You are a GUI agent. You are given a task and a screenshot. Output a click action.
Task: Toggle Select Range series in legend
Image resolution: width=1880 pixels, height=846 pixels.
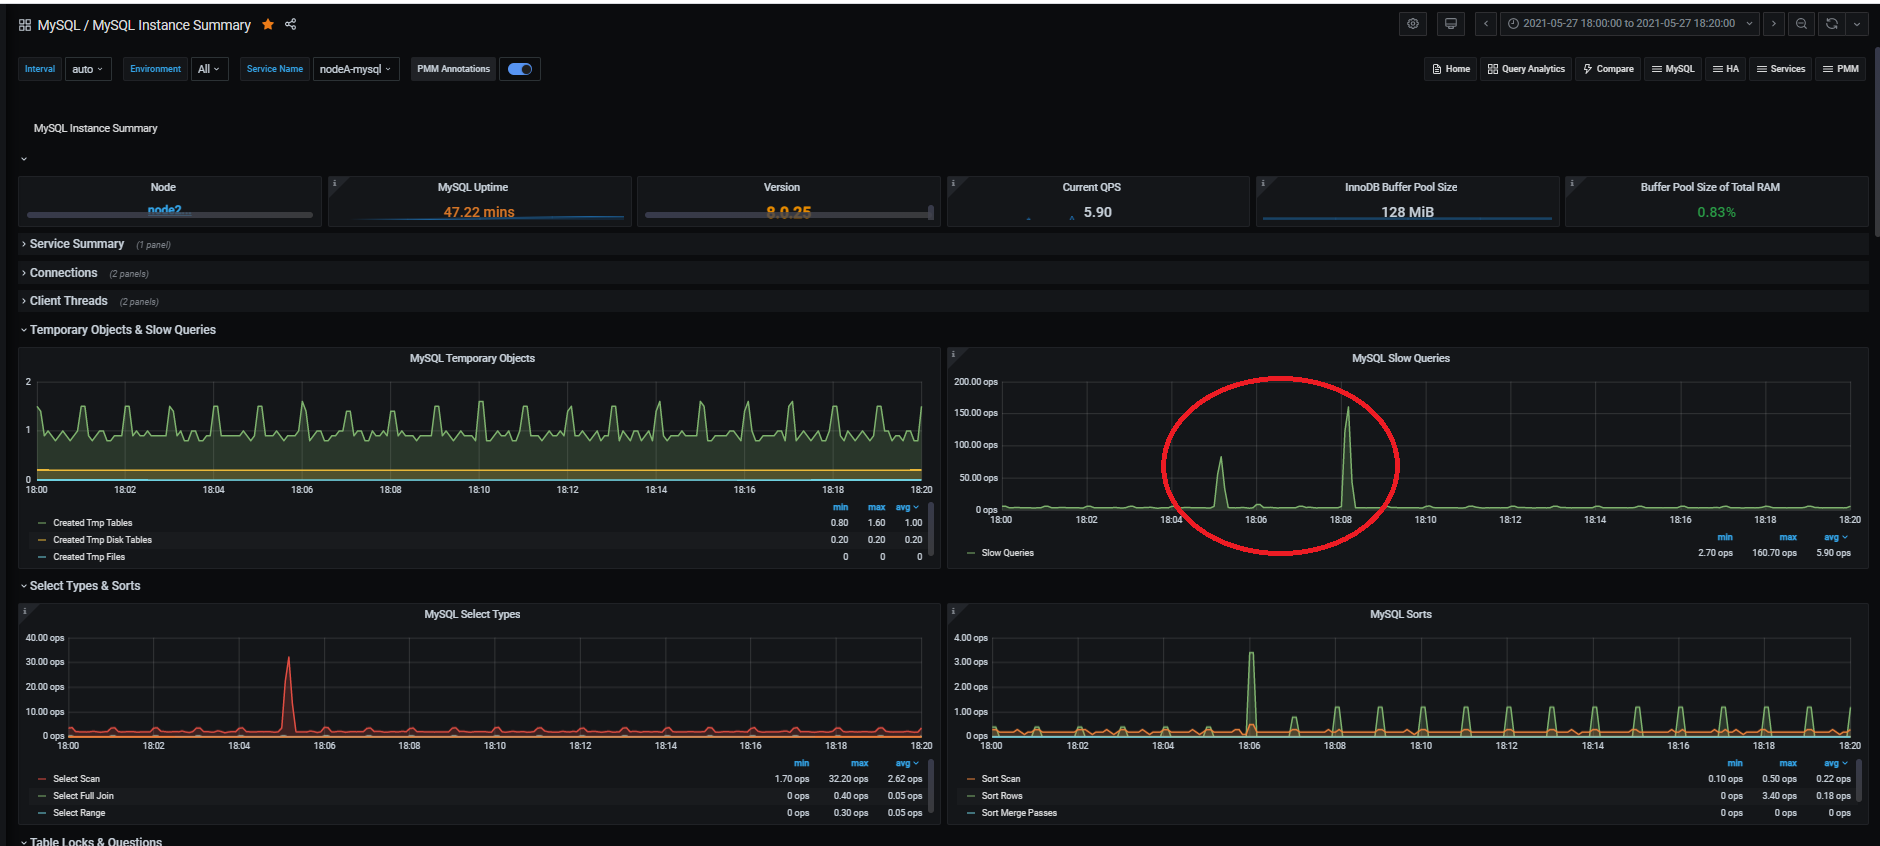(x=79, y=813)
